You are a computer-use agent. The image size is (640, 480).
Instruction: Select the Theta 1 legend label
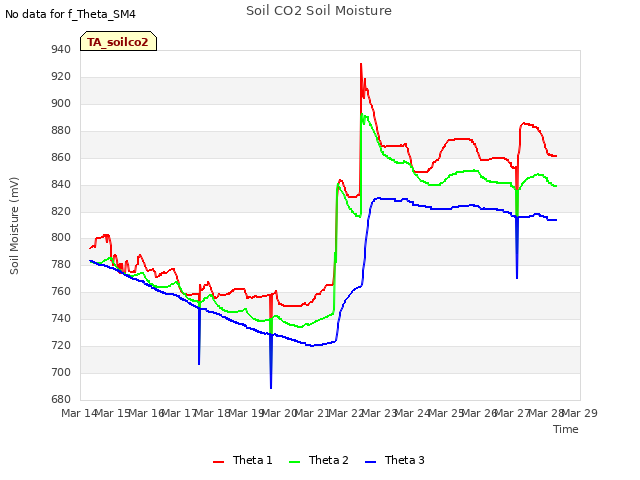(252, 460)
